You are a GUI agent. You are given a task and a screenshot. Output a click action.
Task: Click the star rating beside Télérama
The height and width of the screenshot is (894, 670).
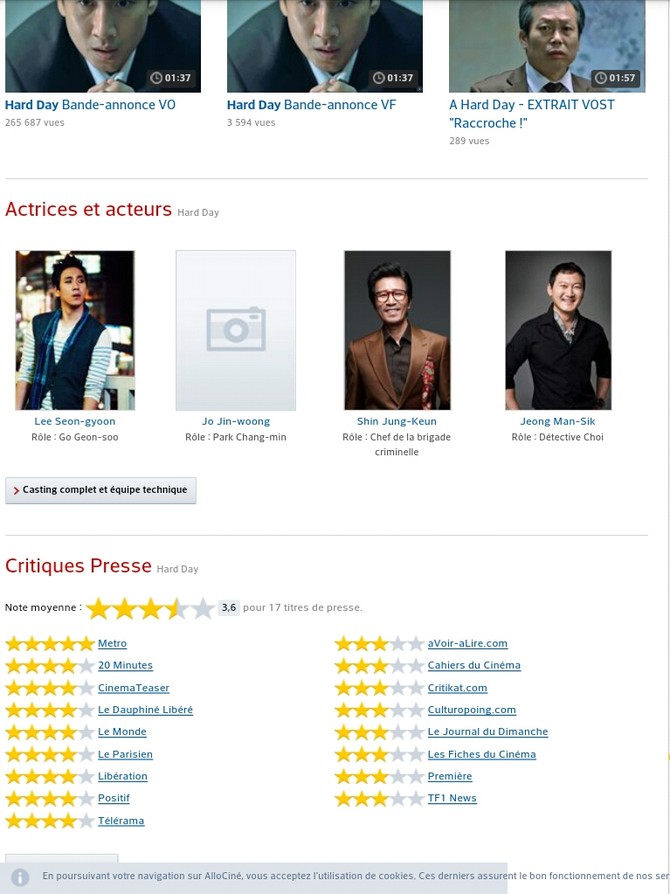pyautogui.click(x=50, y=821)
